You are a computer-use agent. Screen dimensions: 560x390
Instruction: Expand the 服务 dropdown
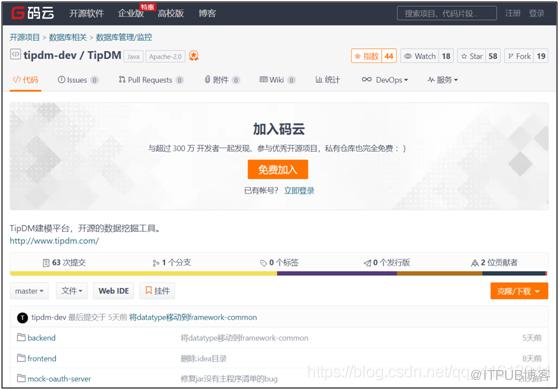(x=442, y=80)
